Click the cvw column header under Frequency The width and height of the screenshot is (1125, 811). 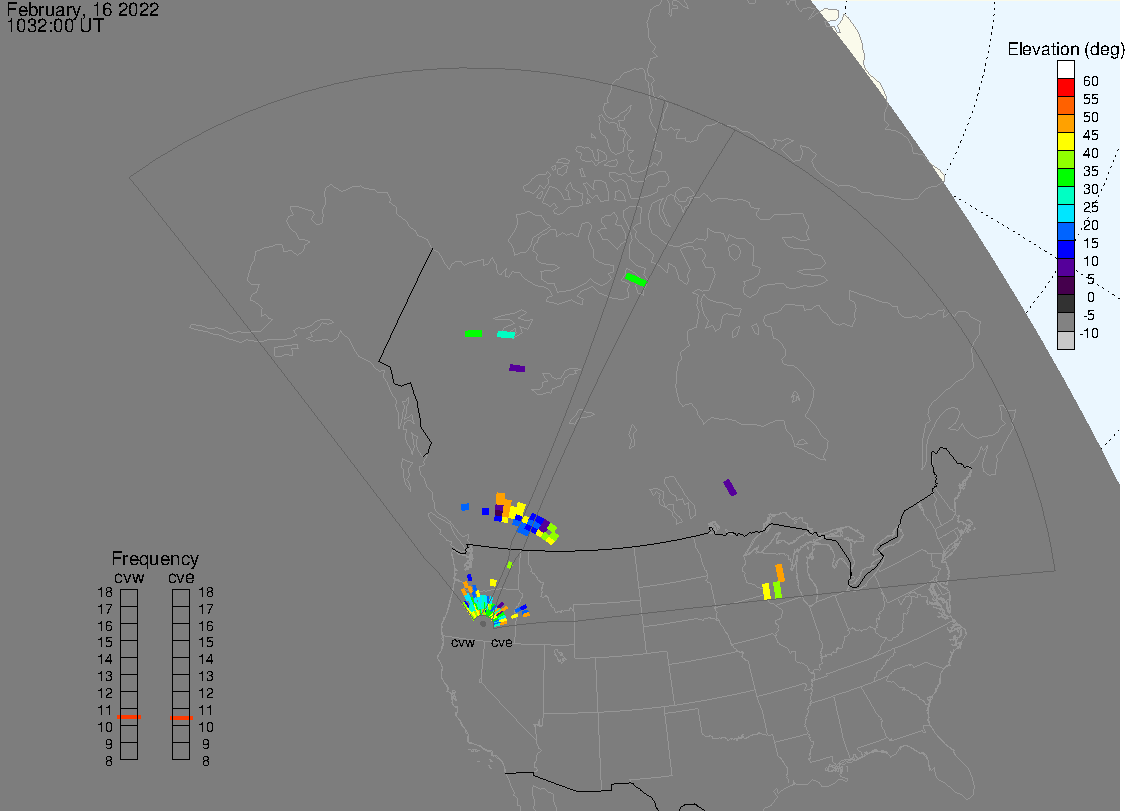point(129,576)
